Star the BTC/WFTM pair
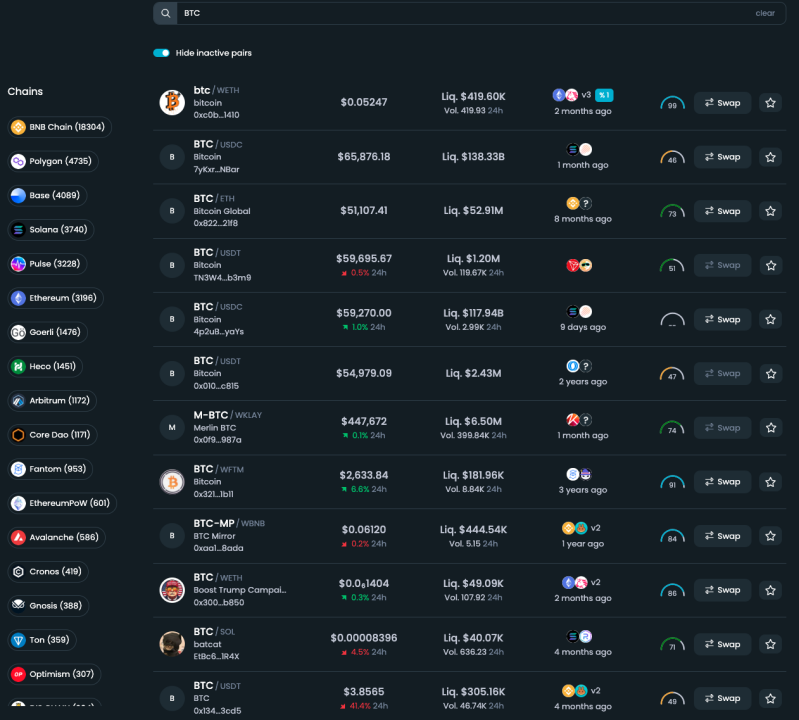This screenshot has height=720, width=799. pyautogui.click(x=770, y=482)
